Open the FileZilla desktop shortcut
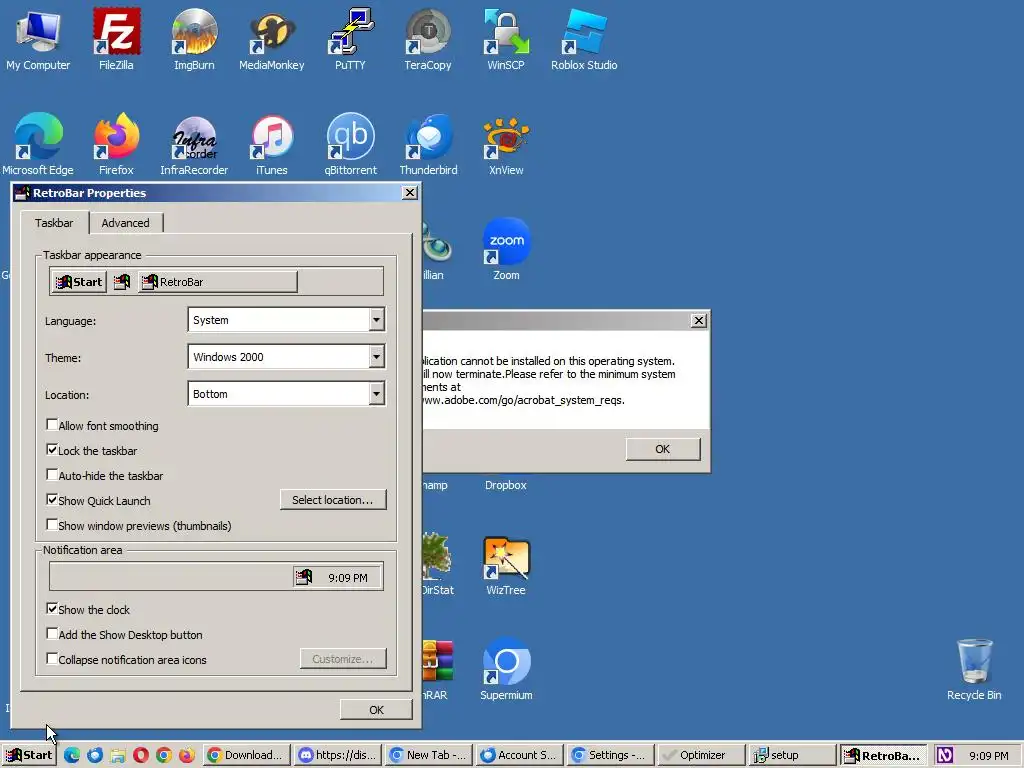The height and width of the screenshot is (768, 1024). point(116,38)
